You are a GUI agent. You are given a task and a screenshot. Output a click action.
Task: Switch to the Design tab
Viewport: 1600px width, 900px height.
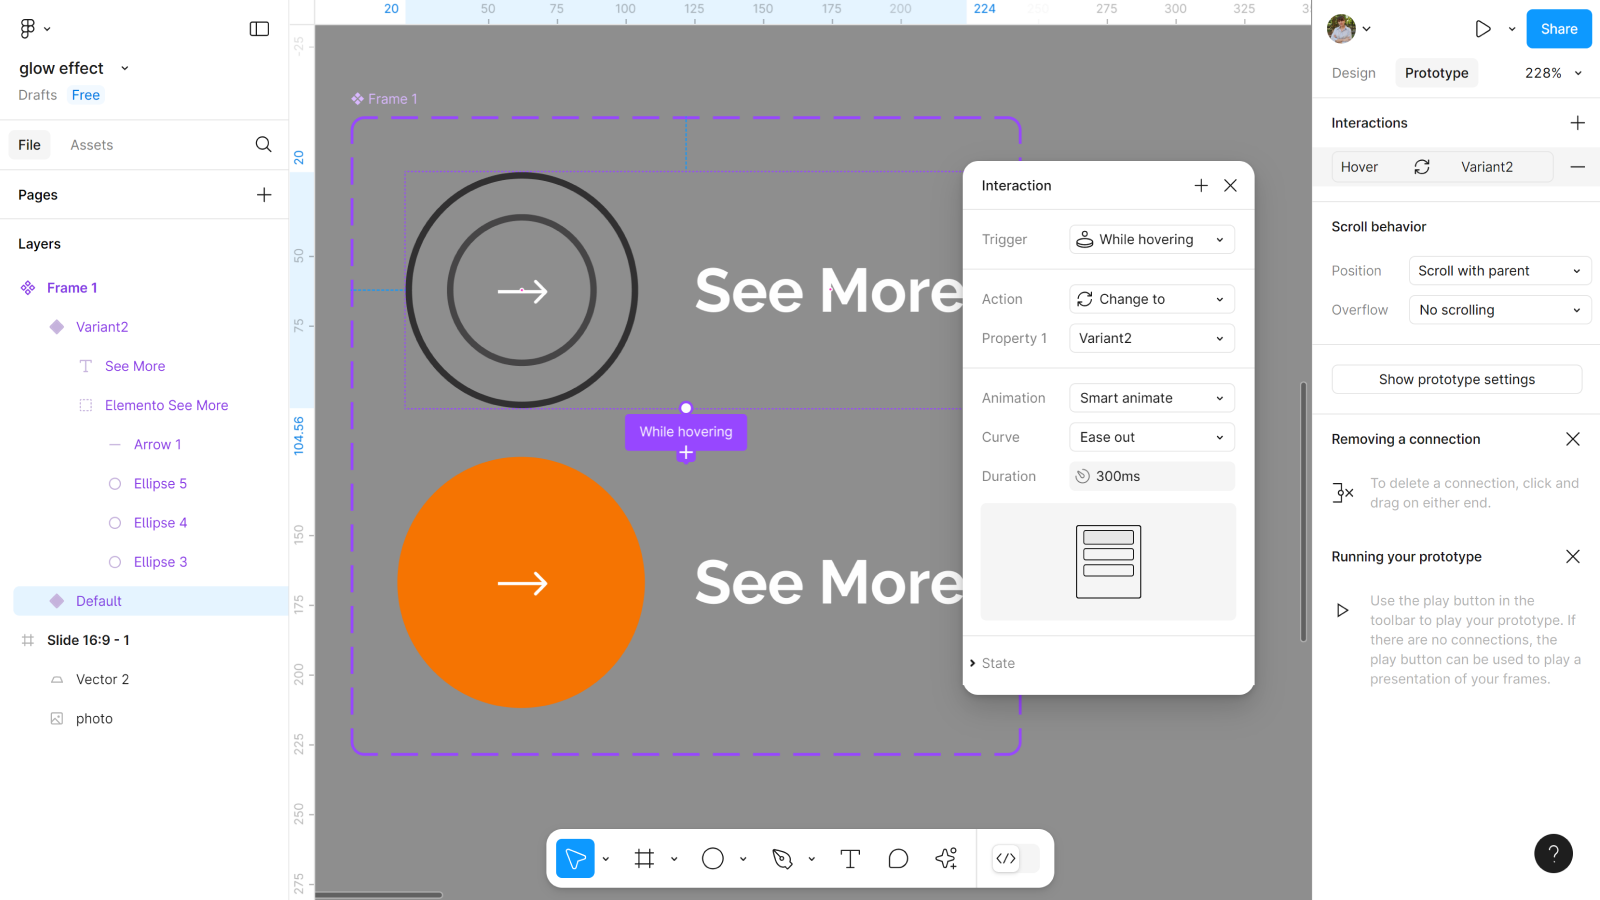click(x=1353, y=73)
